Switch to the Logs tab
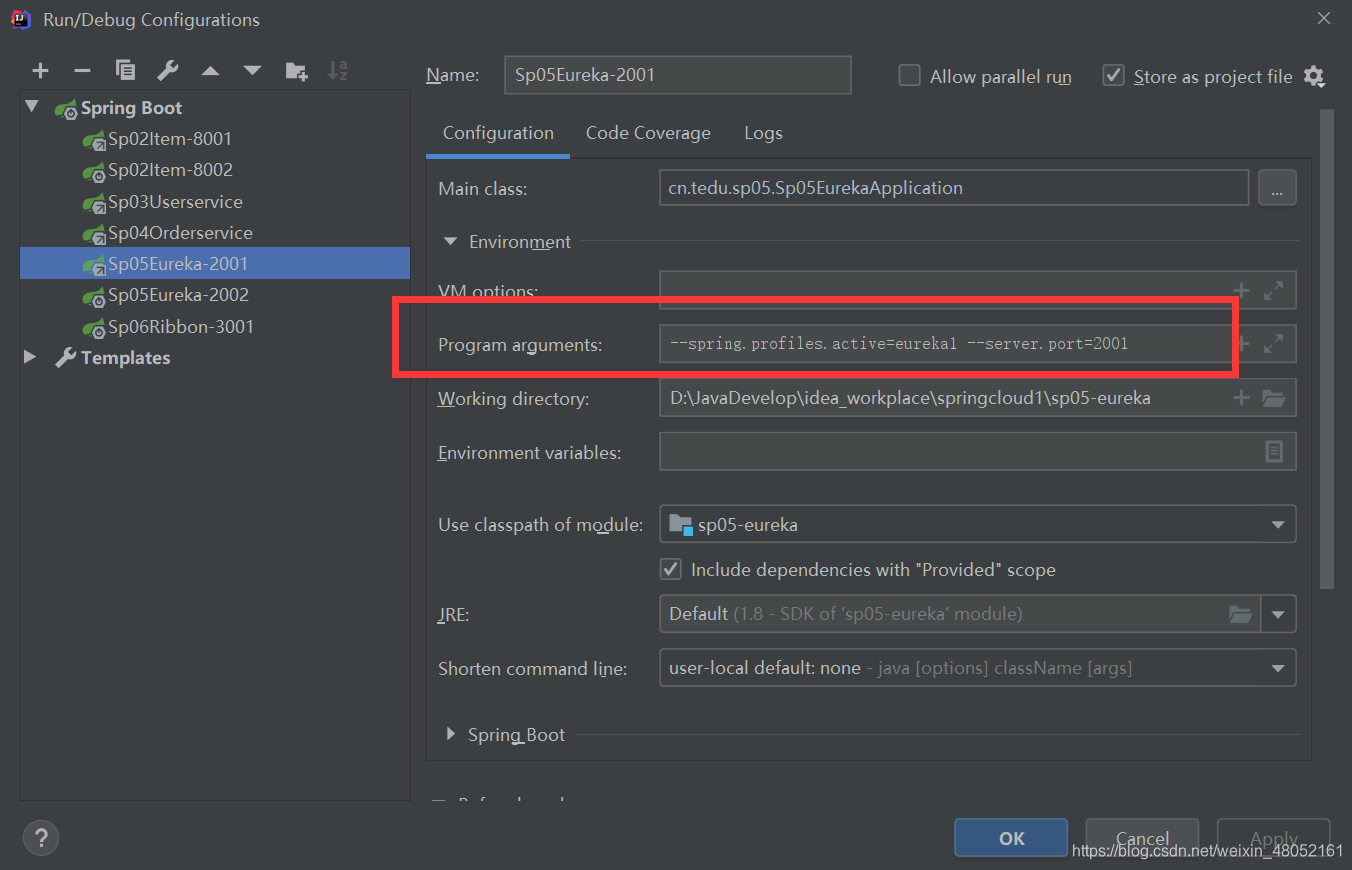Screen dimensions: 1352x870 tap(763, 133)
